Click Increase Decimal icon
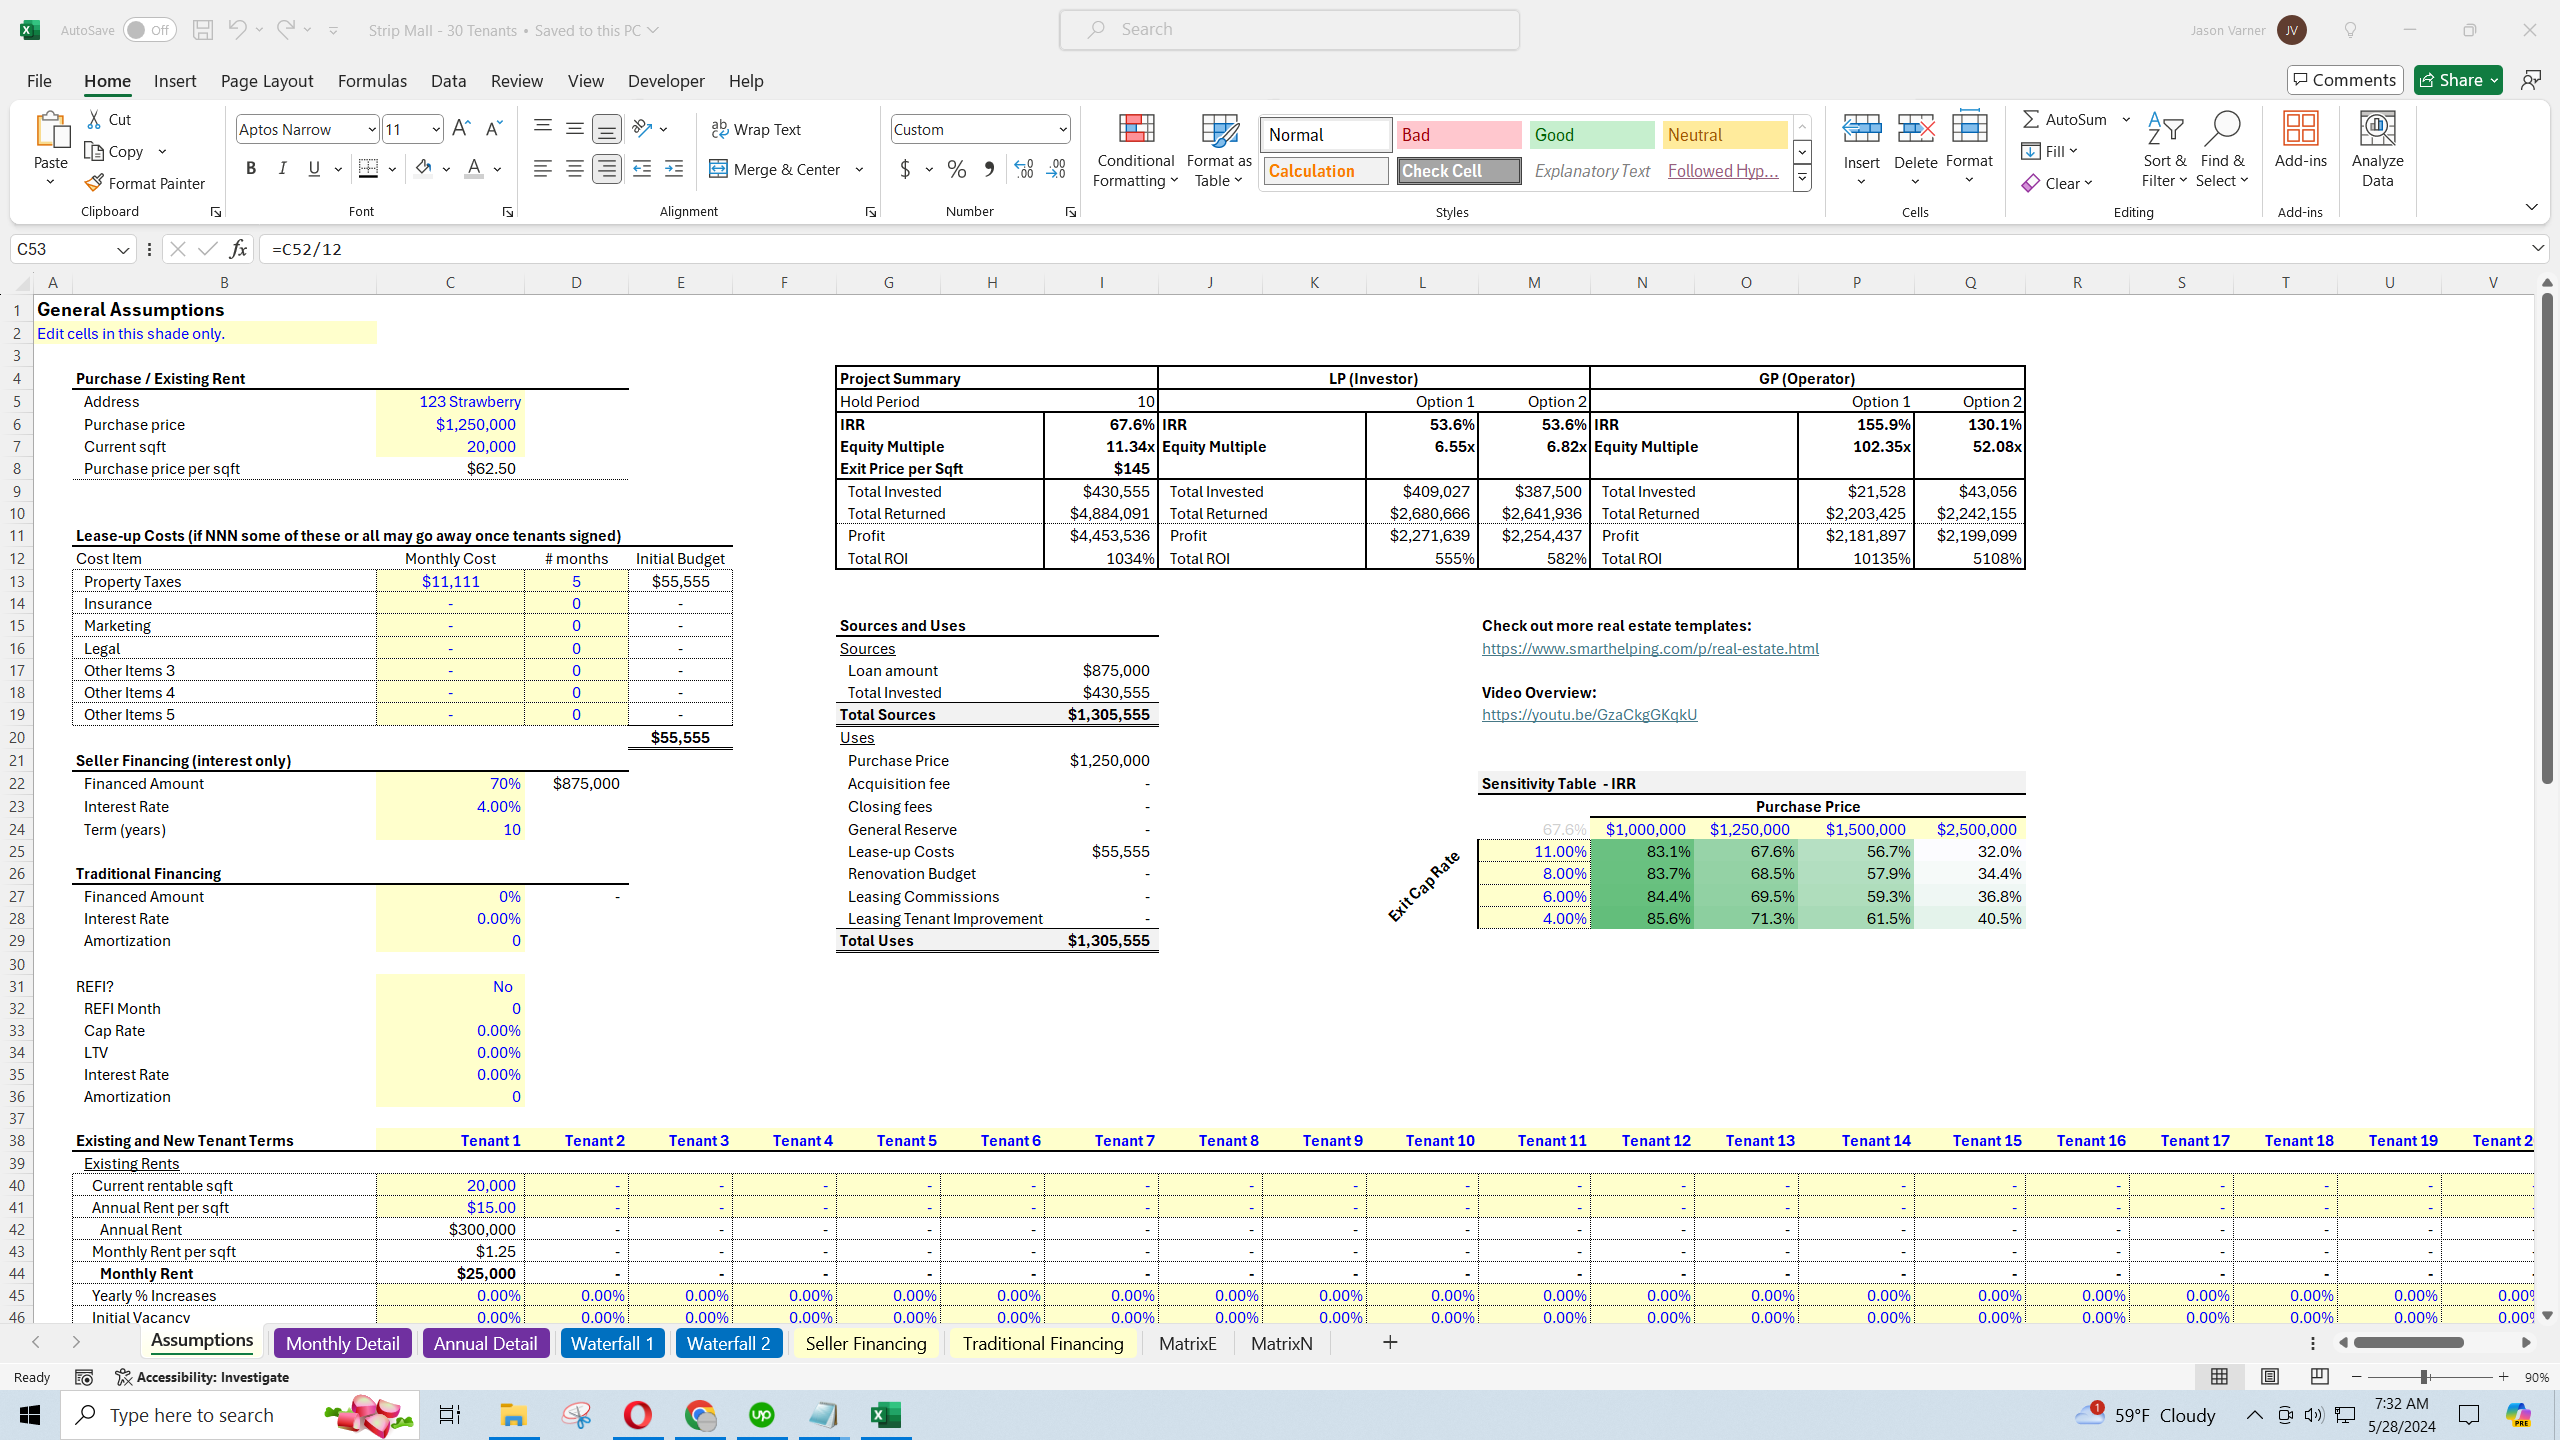The width and height of the screenshot is (2560, 1440). [1024, 169]
